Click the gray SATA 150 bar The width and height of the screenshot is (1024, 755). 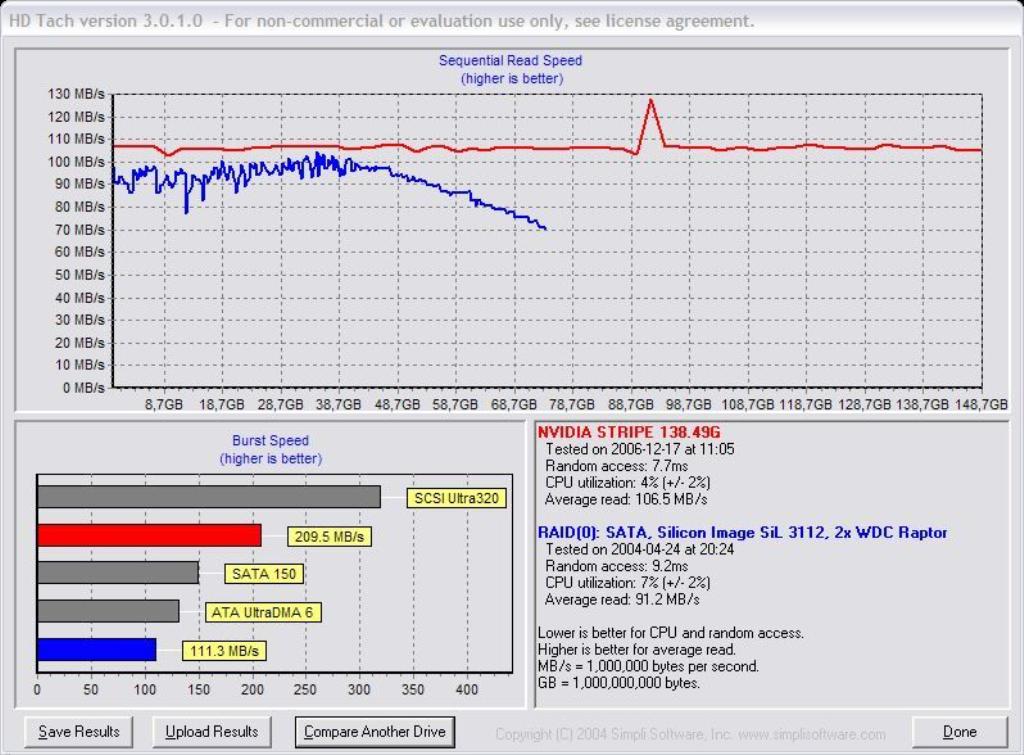click(118, 573)
